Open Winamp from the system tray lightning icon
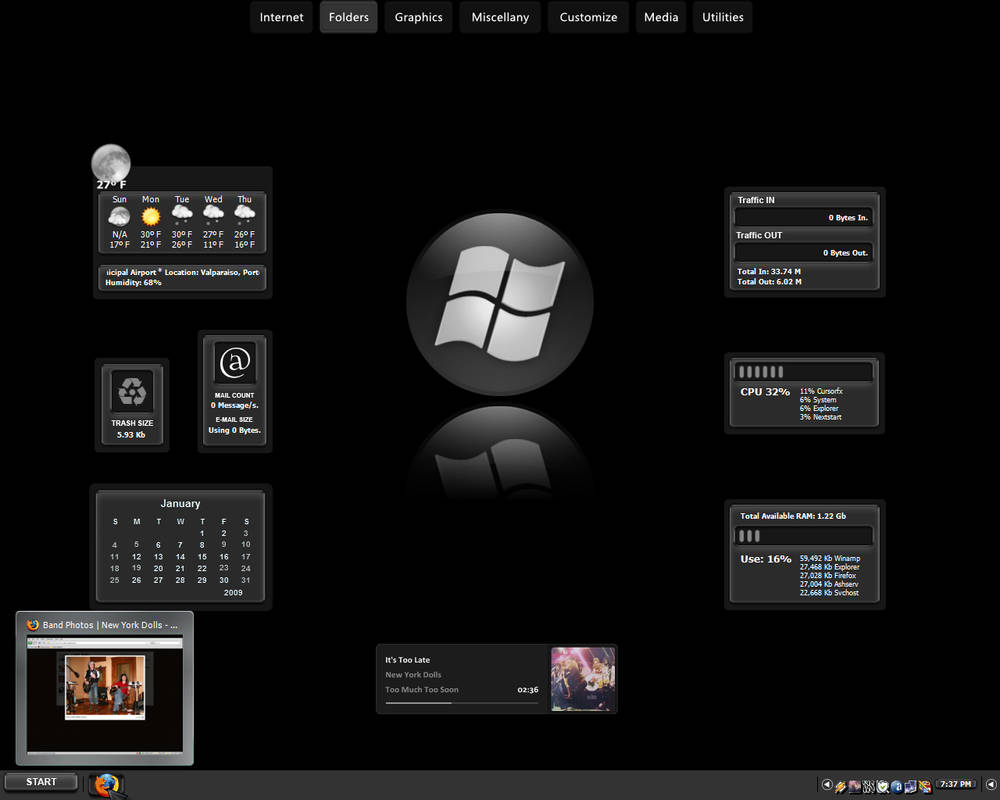 click(840, 785)
